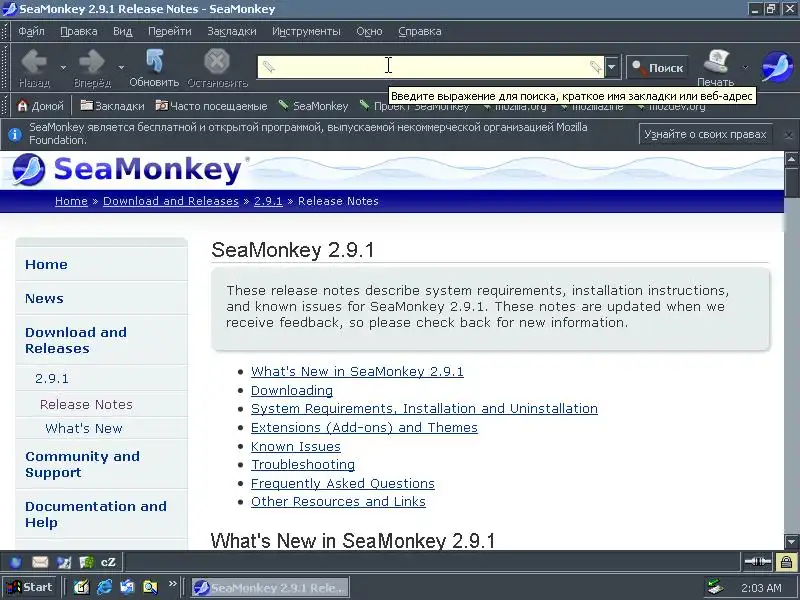Click the Остановить stop icon
Viewport: 800px width, 600px height.
pyautogui.click(x=217, y=61)
